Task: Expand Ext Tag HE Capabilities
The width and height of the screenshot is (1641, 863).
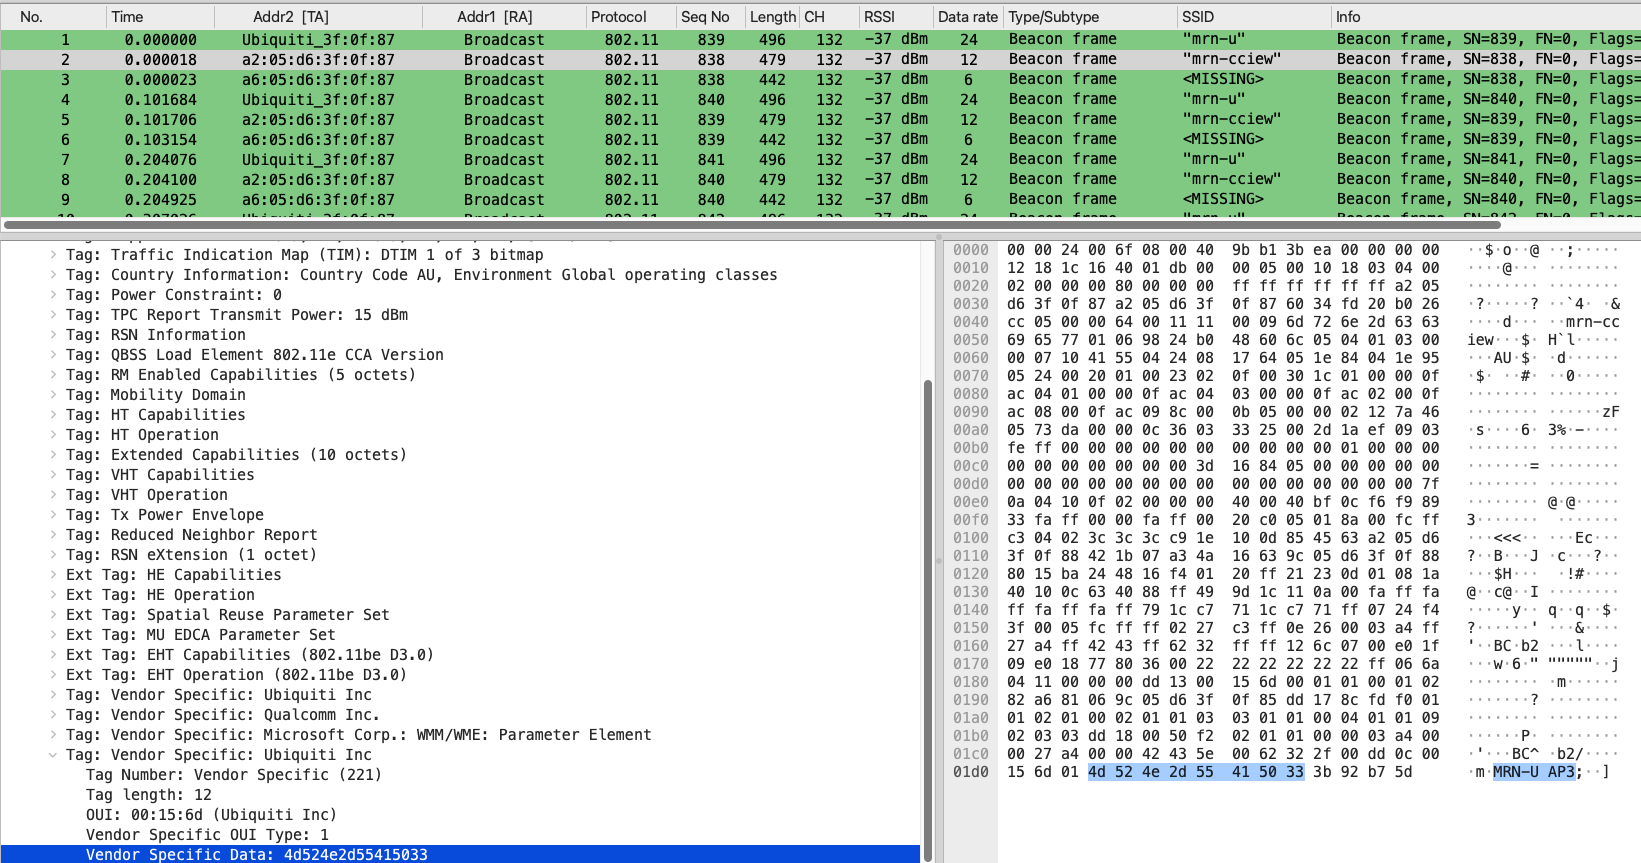Action: click(53, 575)
